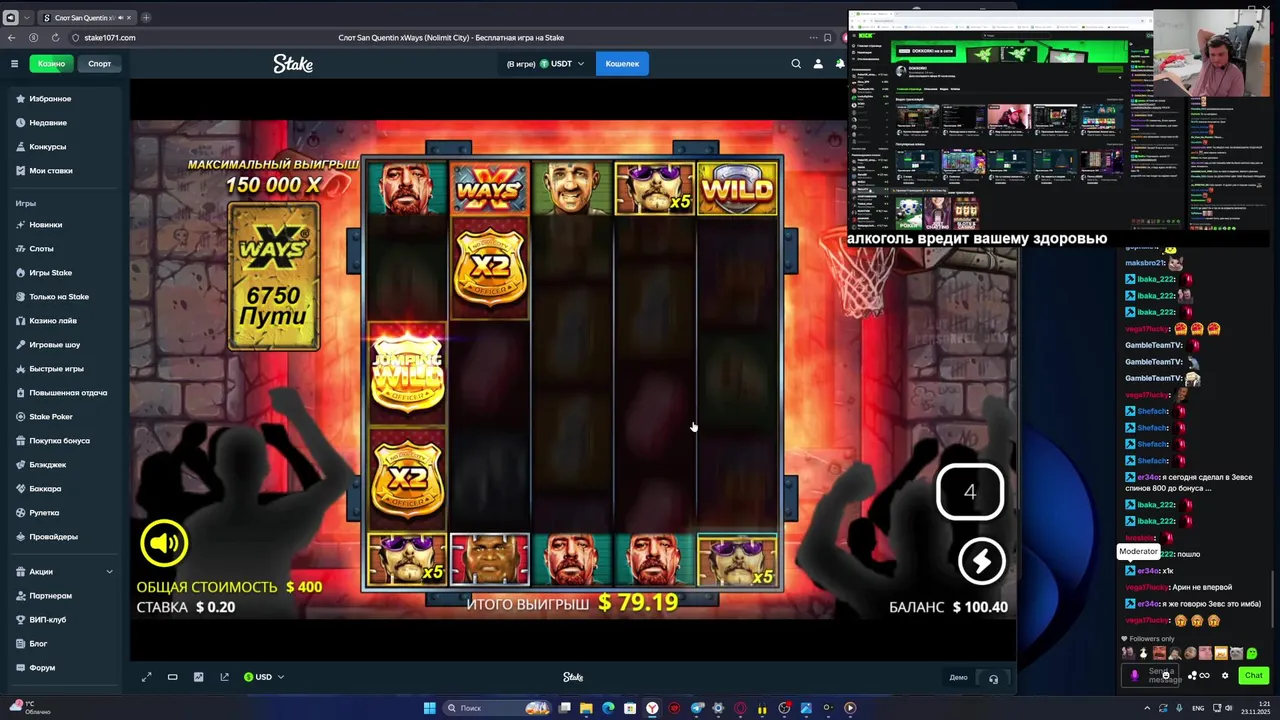Viewport: 1280px width, 720px height.
Task: Click the Баккара sidebar icon
Action: coord(20,489)
